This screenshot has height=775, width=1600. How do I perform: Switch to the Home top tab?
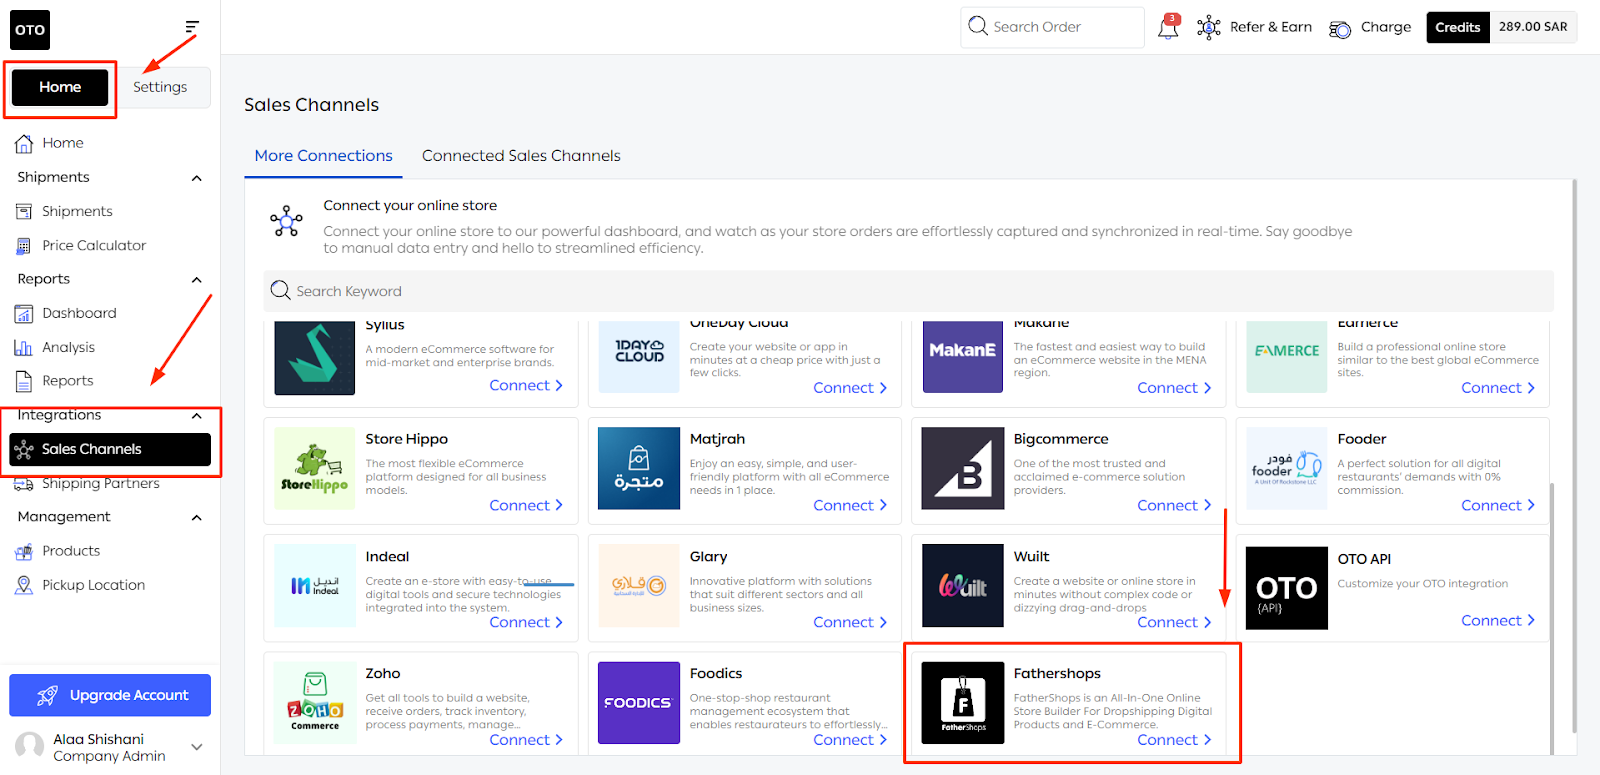point(60,87)
